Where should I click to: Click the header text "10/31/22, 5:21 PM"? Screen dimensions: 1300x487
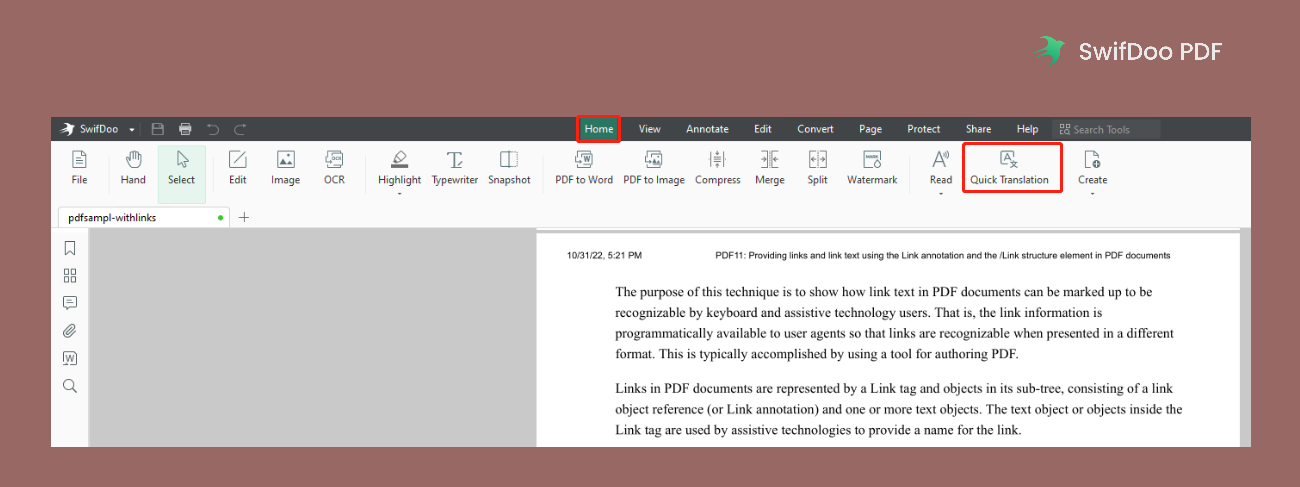[604, 255]
